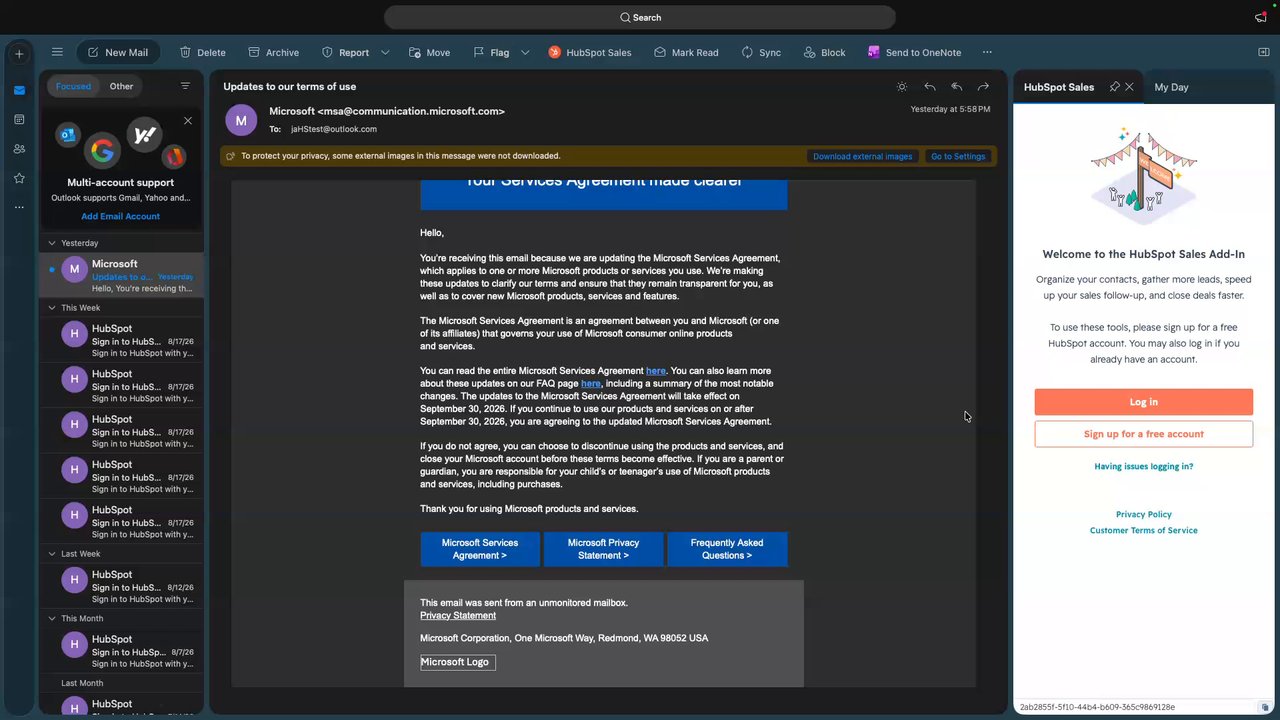Sync the mailbox
This screenshot has height=720, width=1280.
point(761,52)
